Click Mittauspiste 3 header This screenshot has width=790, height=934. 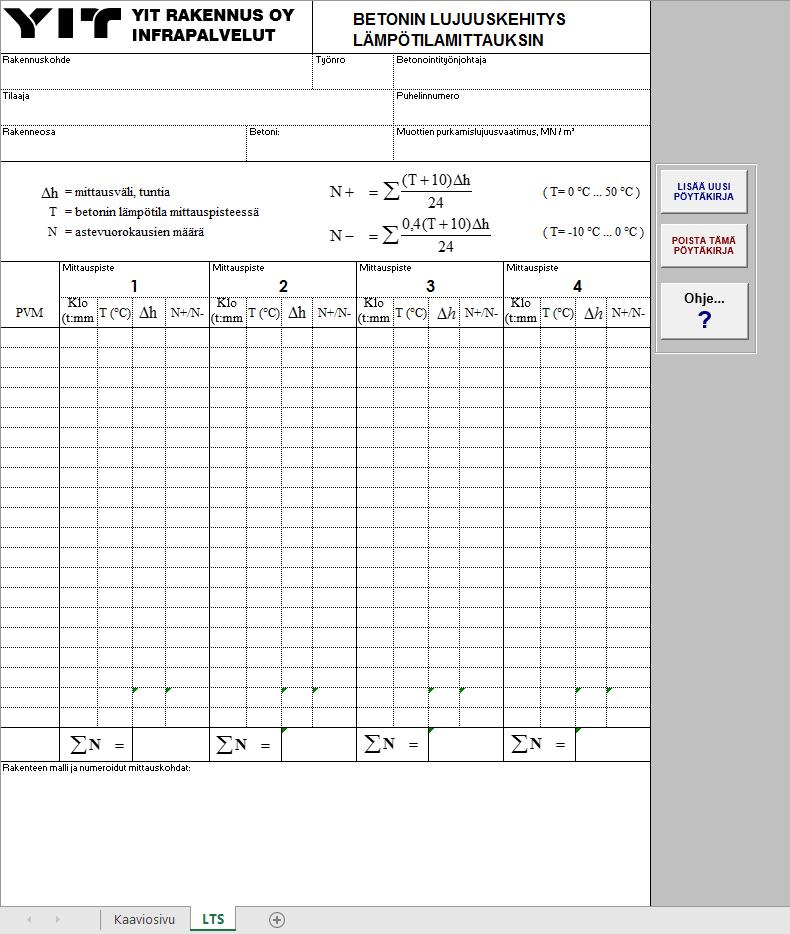430,280
